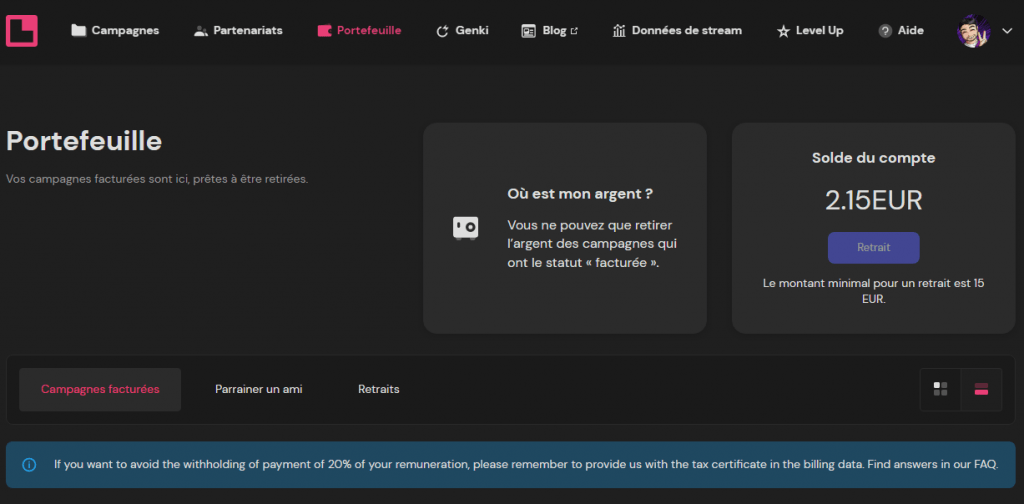This screenshot has width=1024, height=504.
Task: Open the Retraits tab
Action: pyautogui.click(x=378, y=389)
